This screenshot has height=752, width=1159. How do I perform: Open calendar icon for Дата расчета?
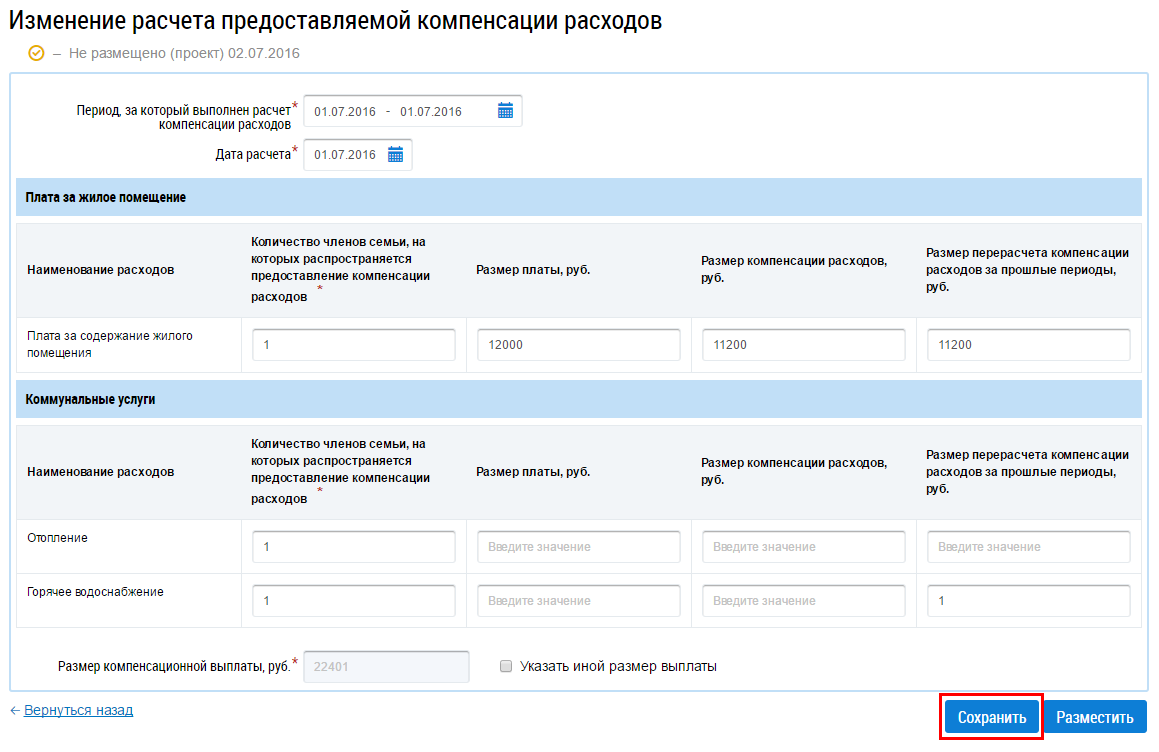click(x=395, y=155)
